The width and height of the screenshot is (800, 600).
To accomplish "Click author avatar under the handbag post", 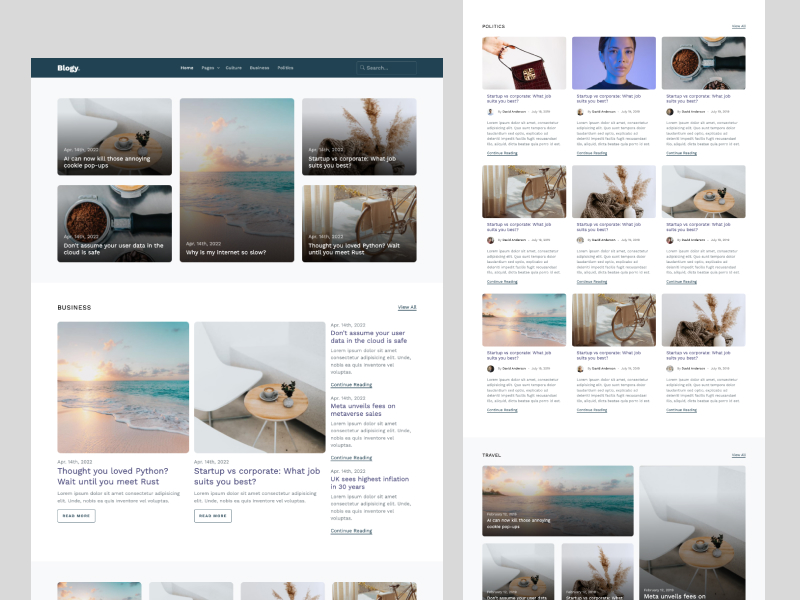I will (x=490, y=112).
